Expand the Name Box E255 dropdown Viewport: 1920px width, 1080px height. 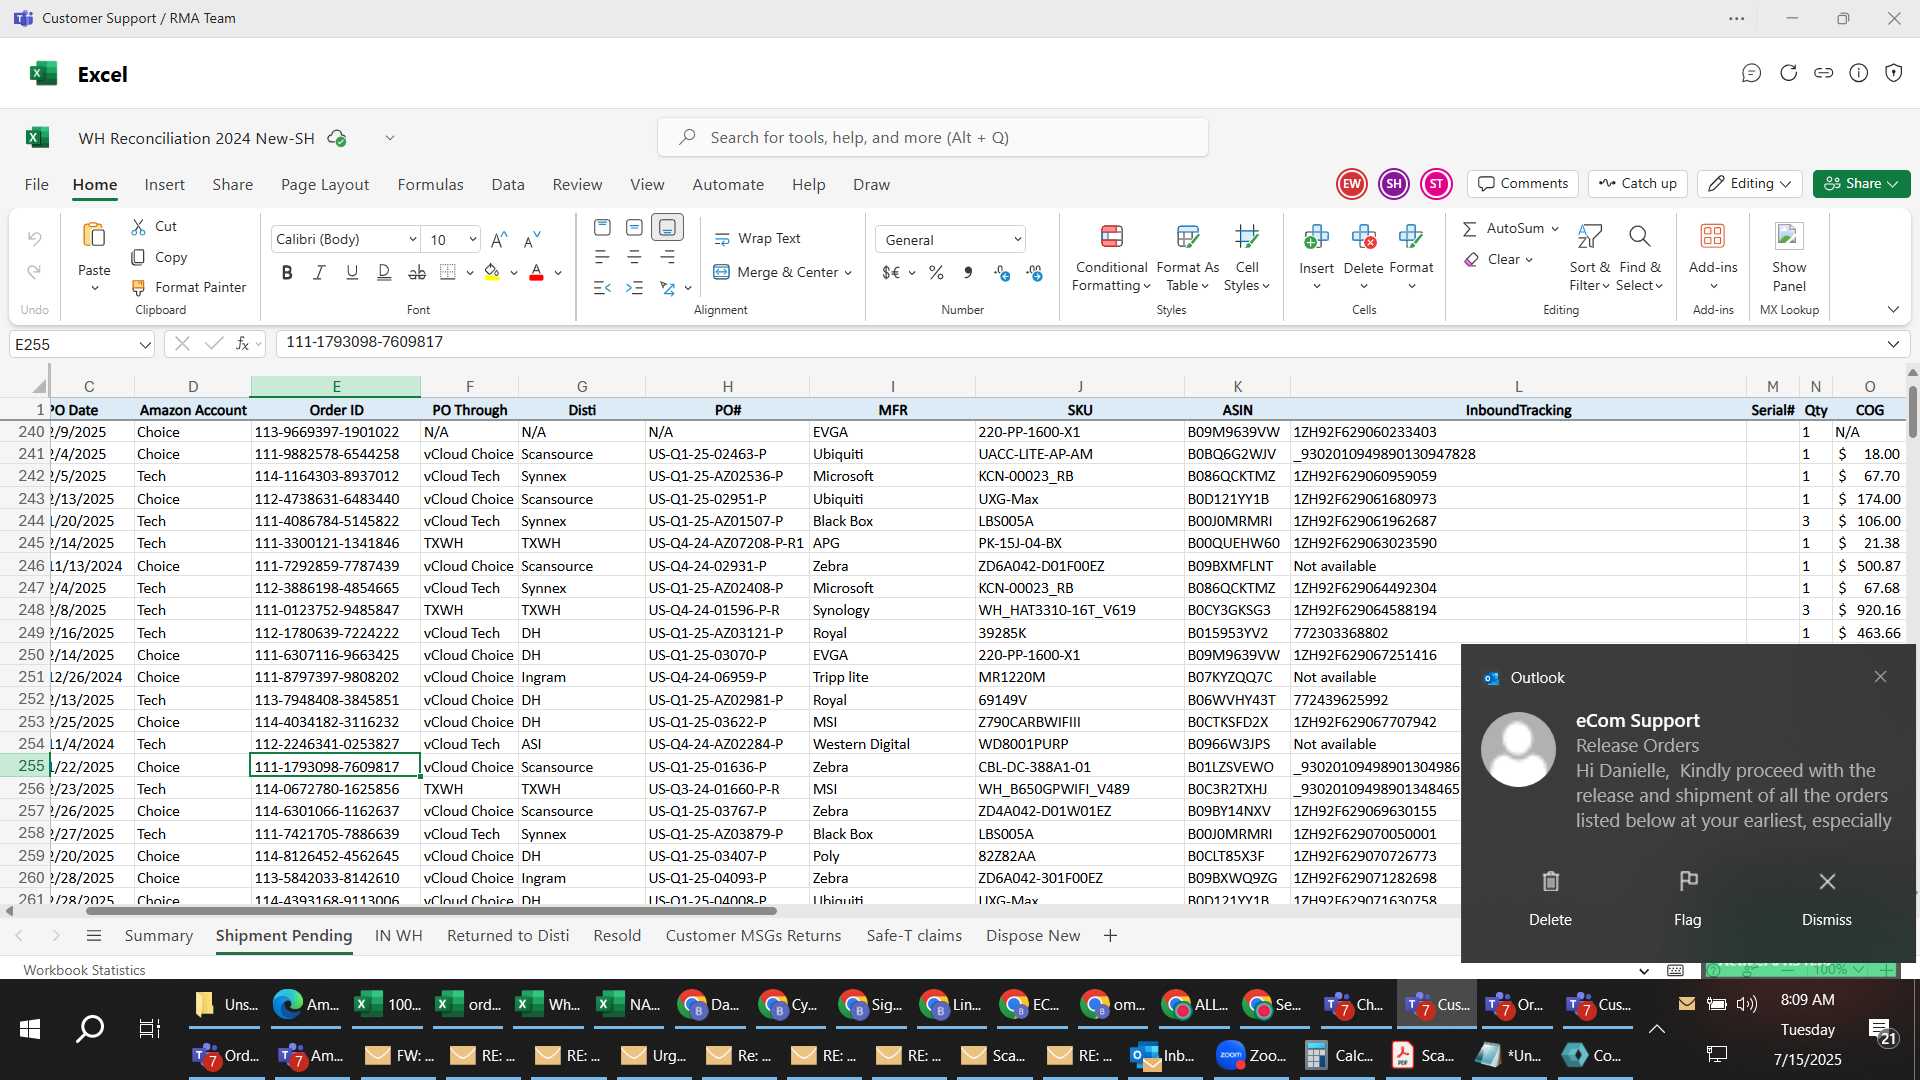coord(145,344)
